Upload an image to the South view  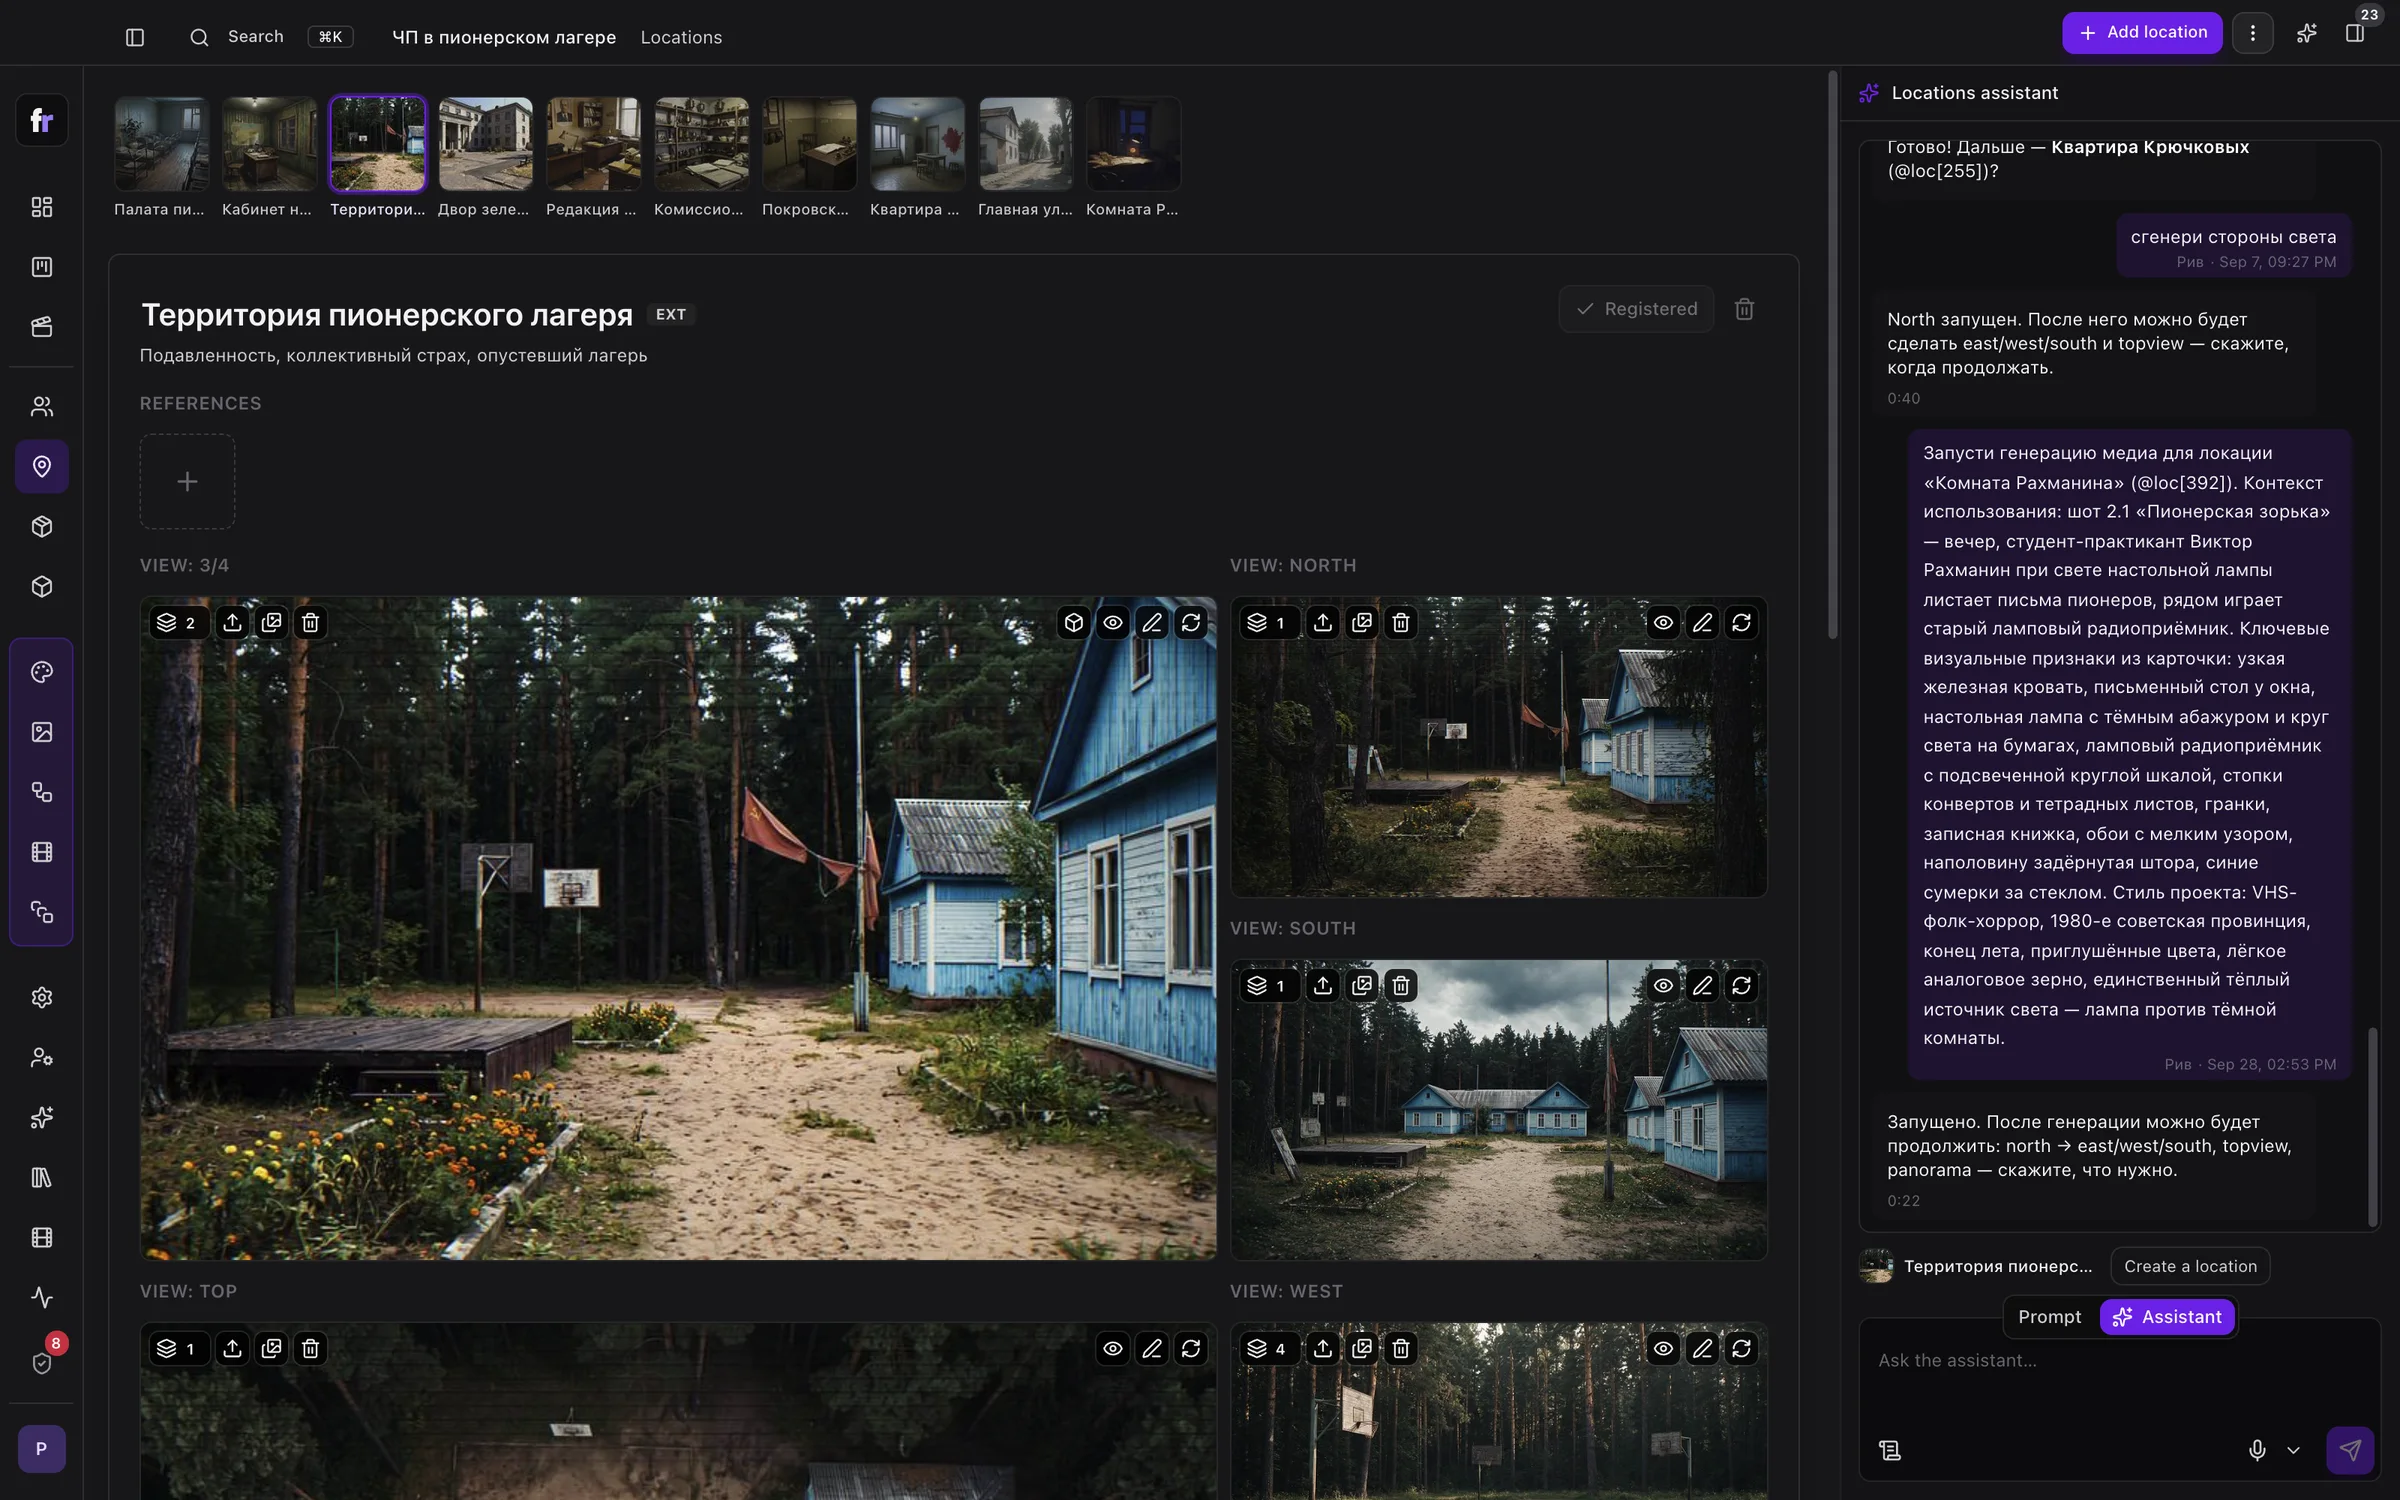[x=1323, y=986]
